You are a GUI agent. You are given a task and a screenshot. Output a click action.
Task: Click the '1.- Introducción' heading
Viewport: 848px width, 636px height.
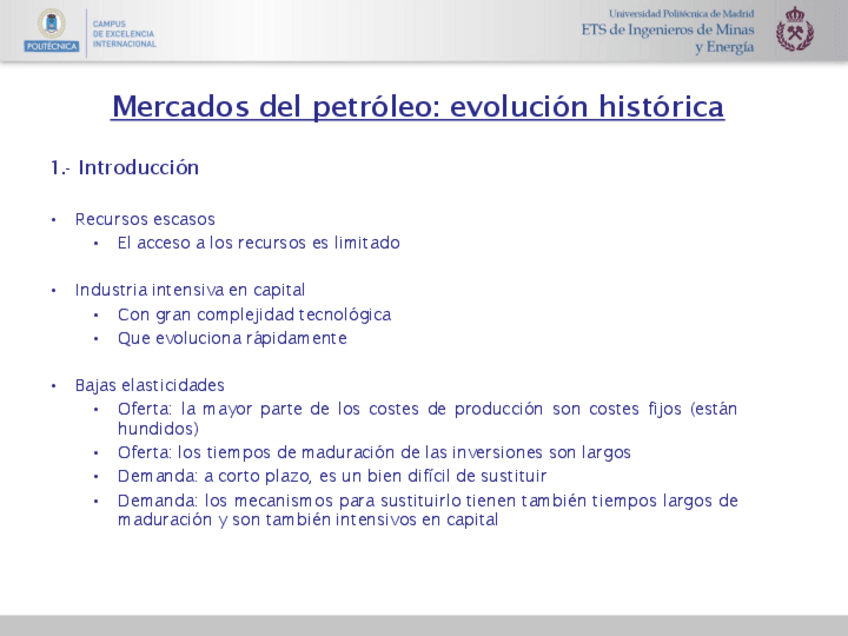pos(124,168)
